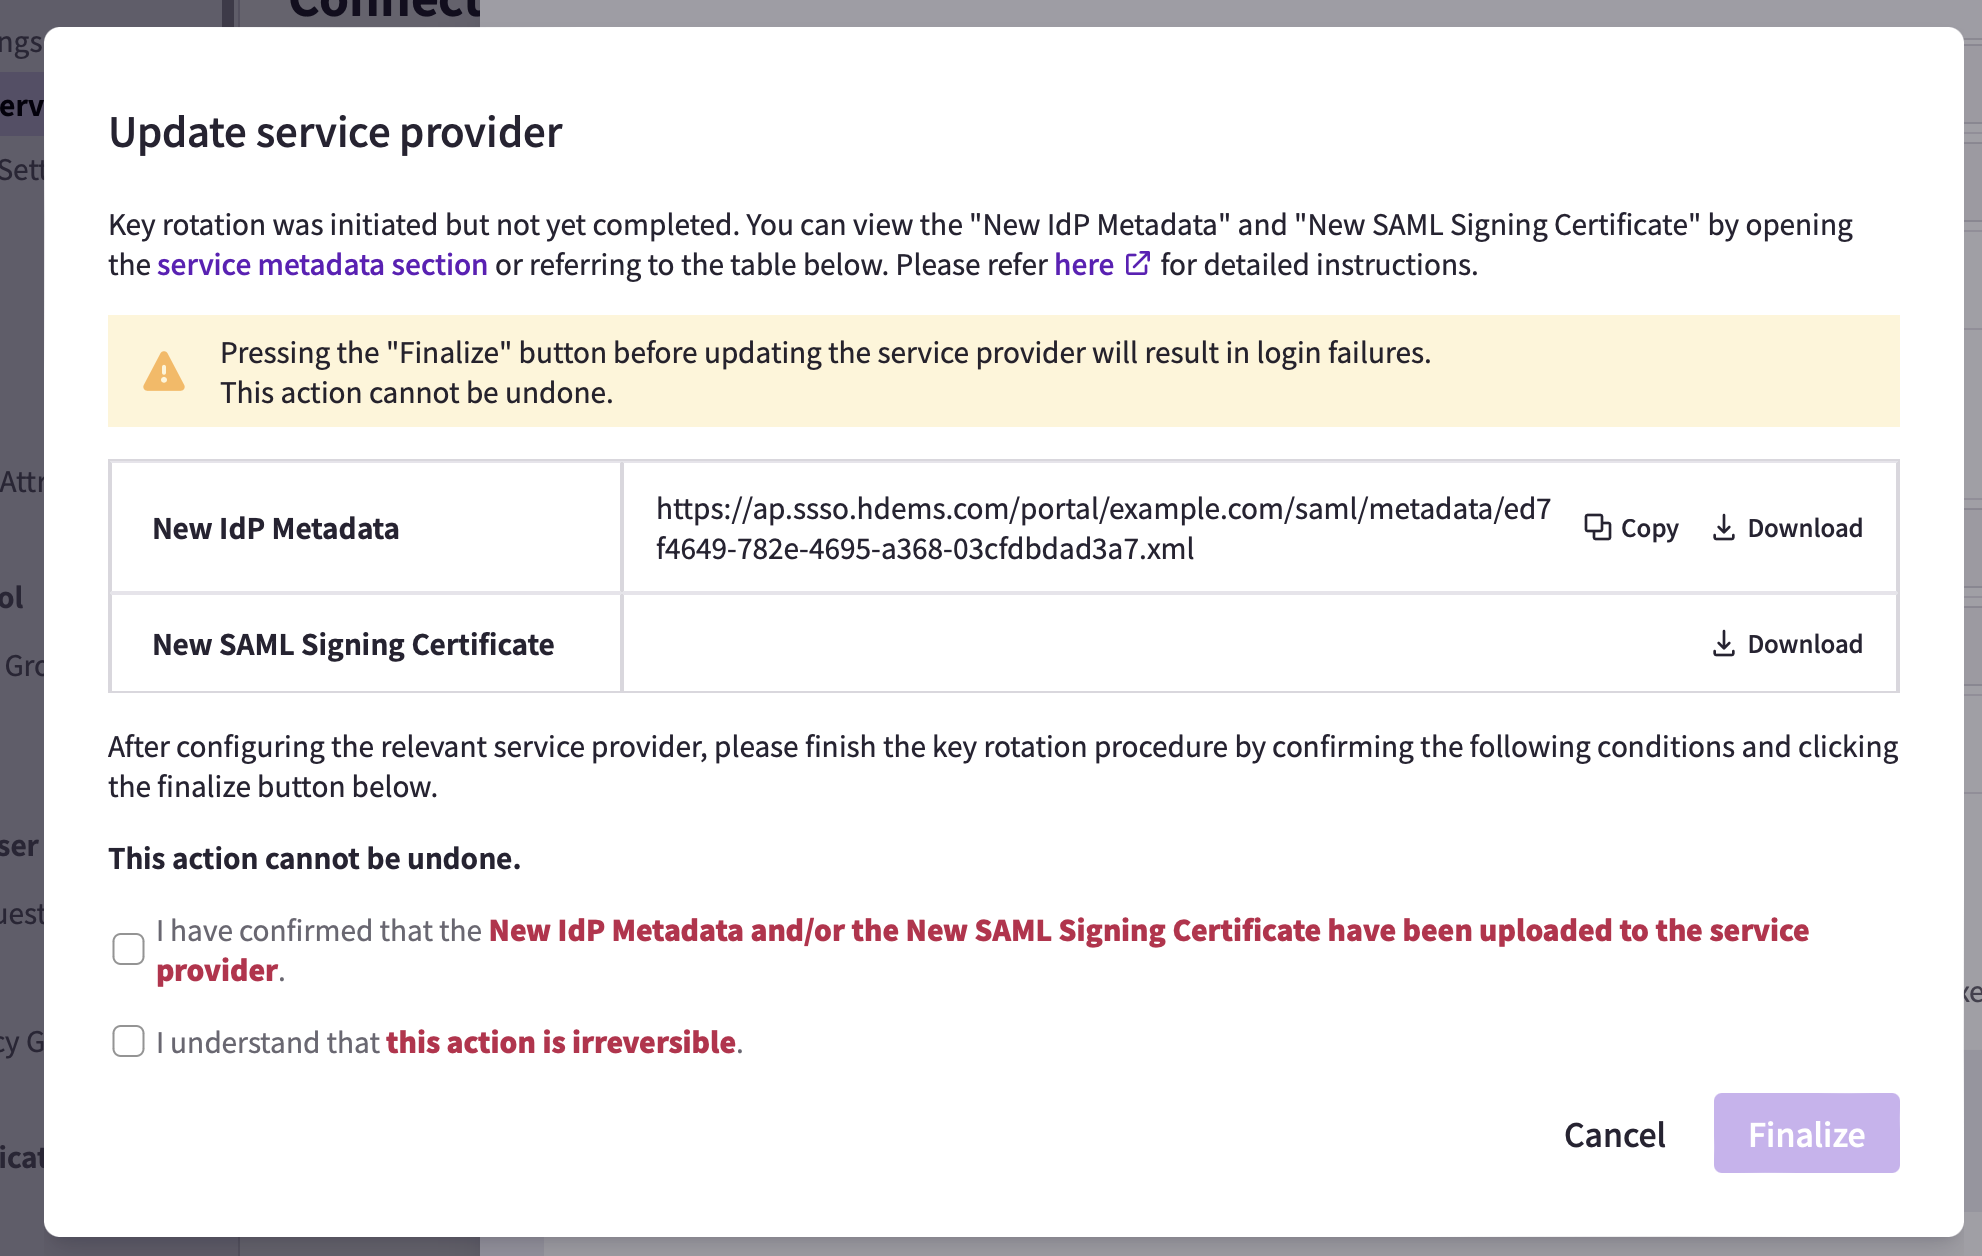The image size is (1982, 1256).
Task: Click the yellow warning triangle icon
Action: click(164, 371)
